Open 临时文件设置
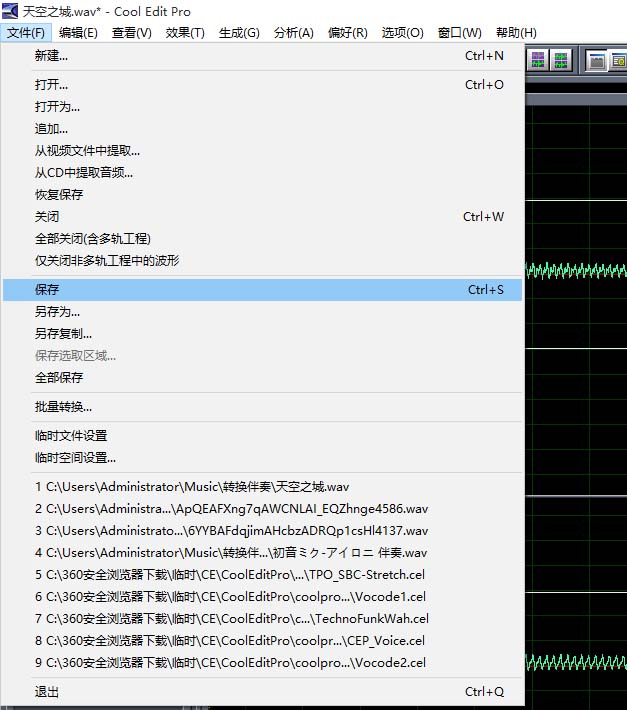627x710 pixels. [x=262, y=436]
